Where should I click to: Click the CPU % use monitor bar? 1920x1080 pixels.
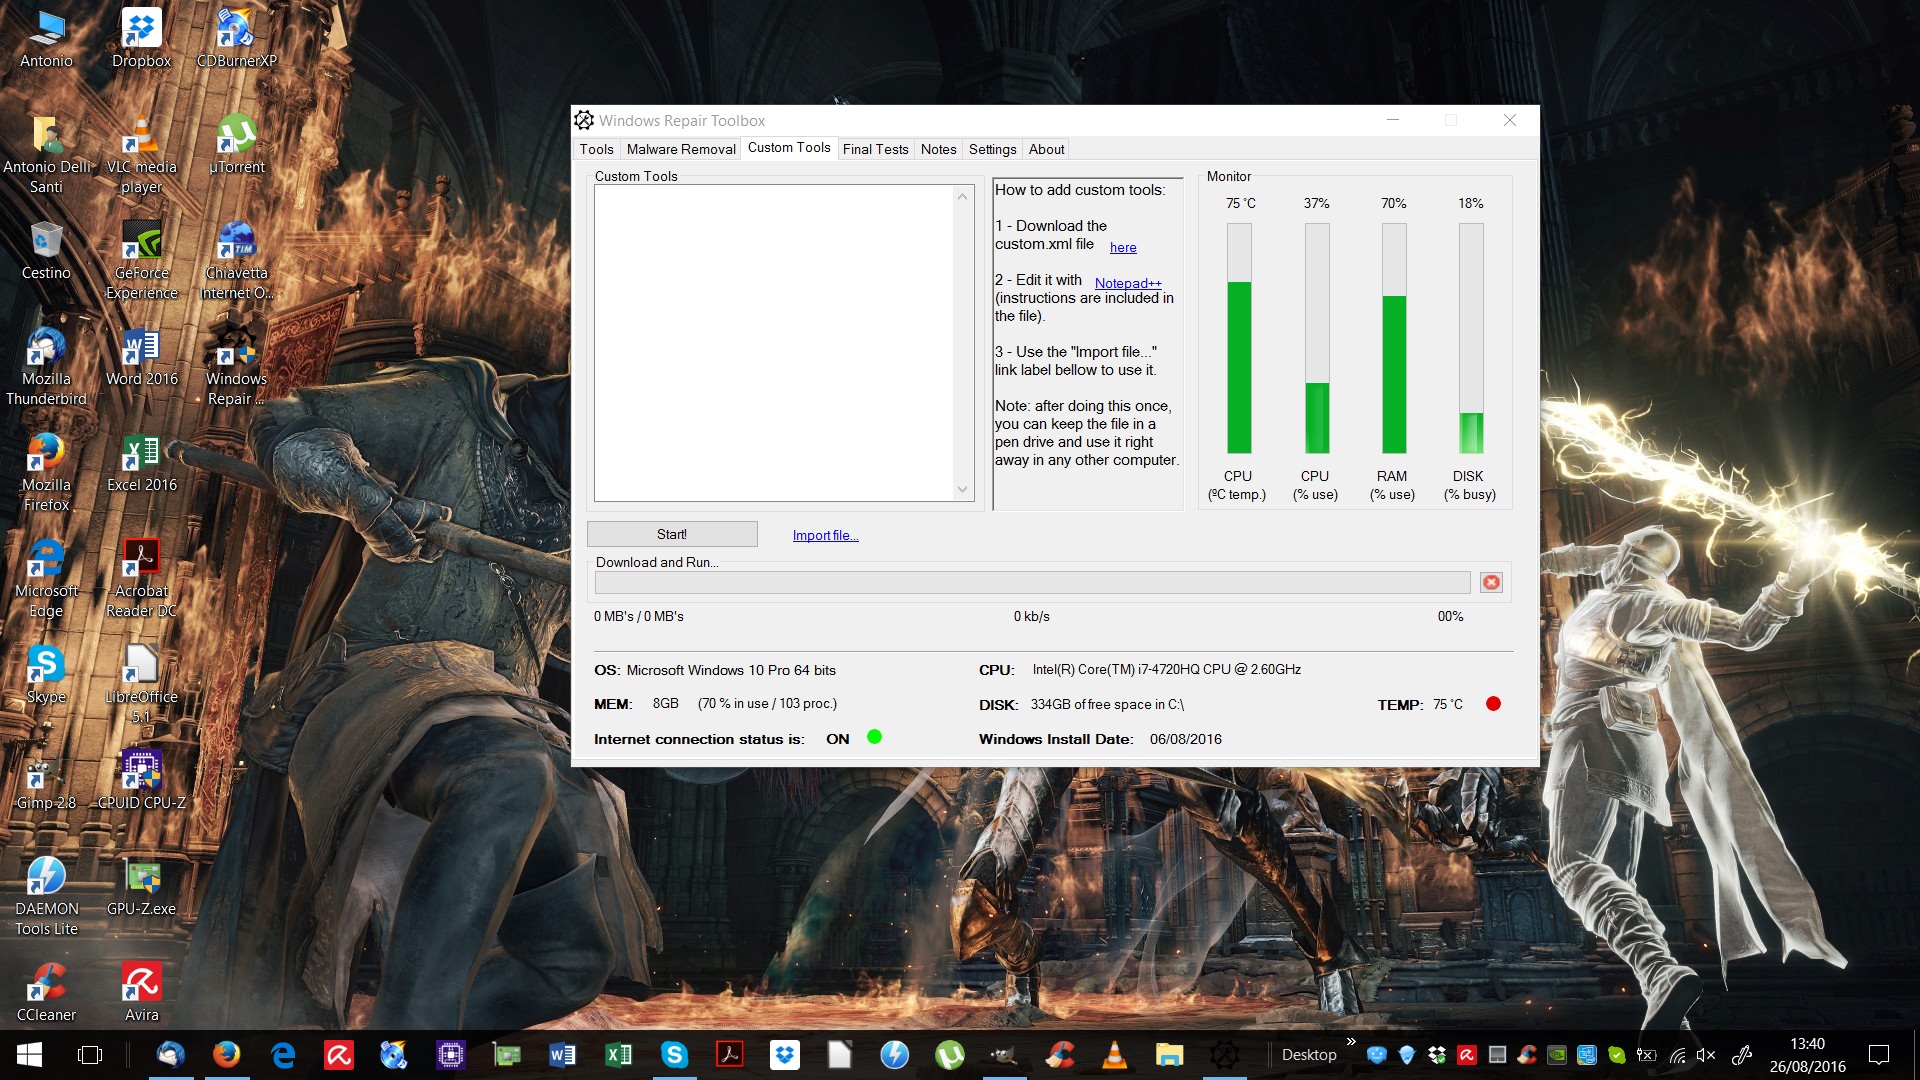(1317, 338)
